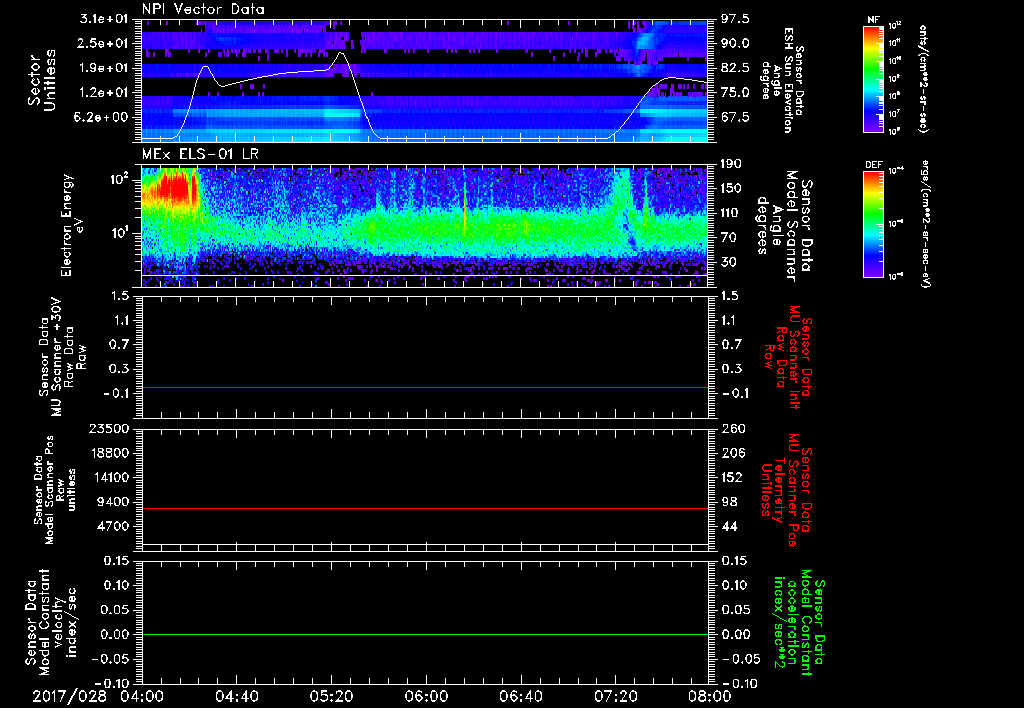Select the "ESH Sun Elevation Angle" axis label
The image size is (1024, 708).
pyautogui.click(x=782, y=80)
